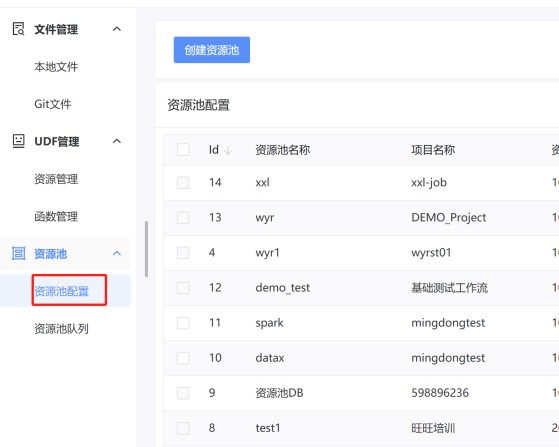This screenshot has width=559, height=447.
Task: Sort the table by the Id arrow icon
Action: click(x=228, y=150)
